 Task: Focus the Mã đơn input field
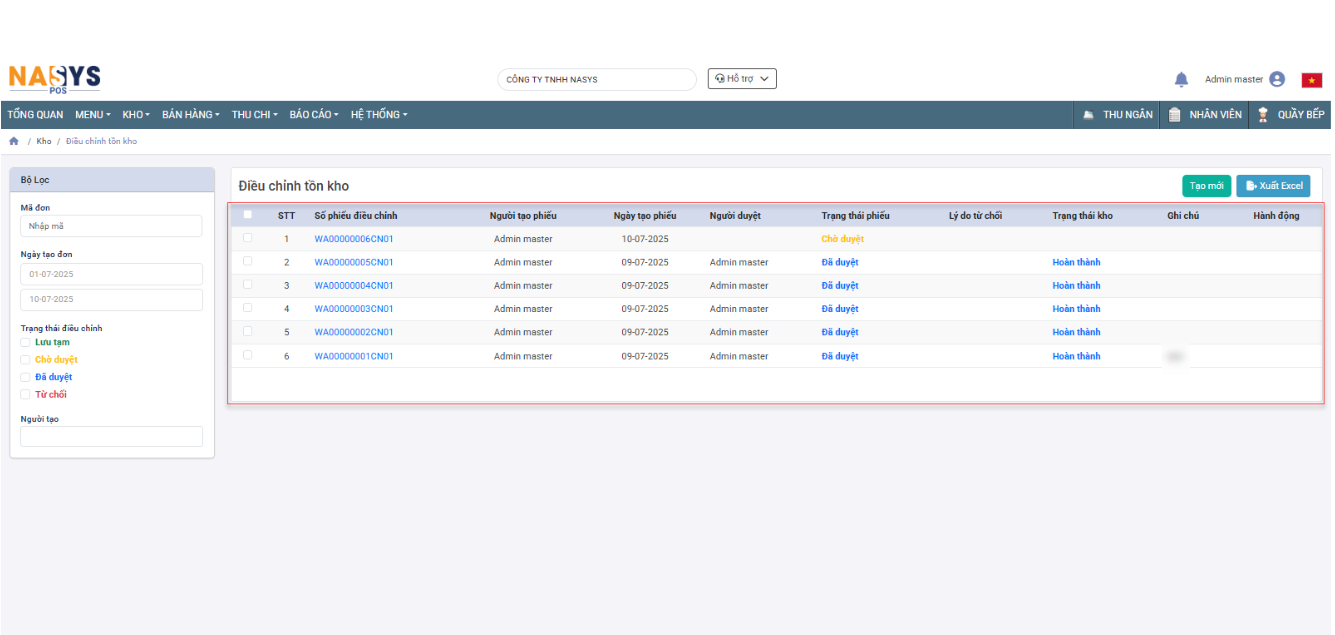[111, 227]
